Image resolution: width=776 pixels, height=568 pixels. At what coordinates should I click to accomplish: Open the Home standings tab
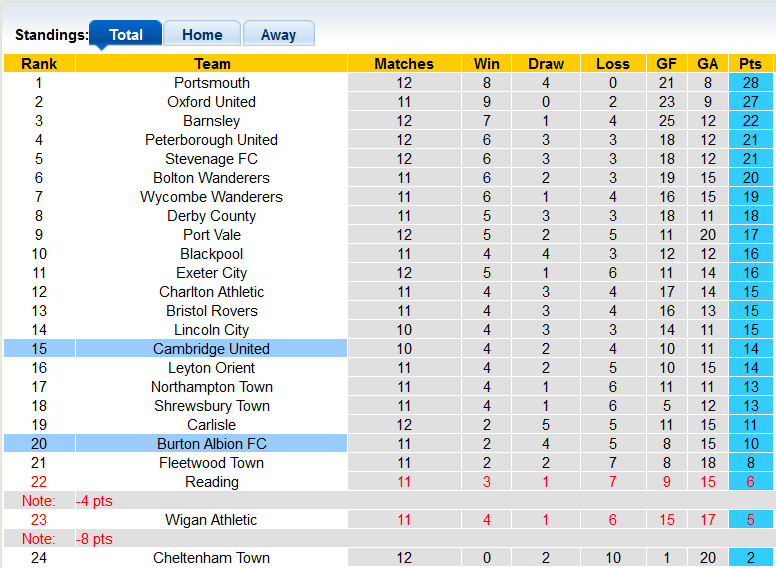pyautogui.click(x=202, y=34)
